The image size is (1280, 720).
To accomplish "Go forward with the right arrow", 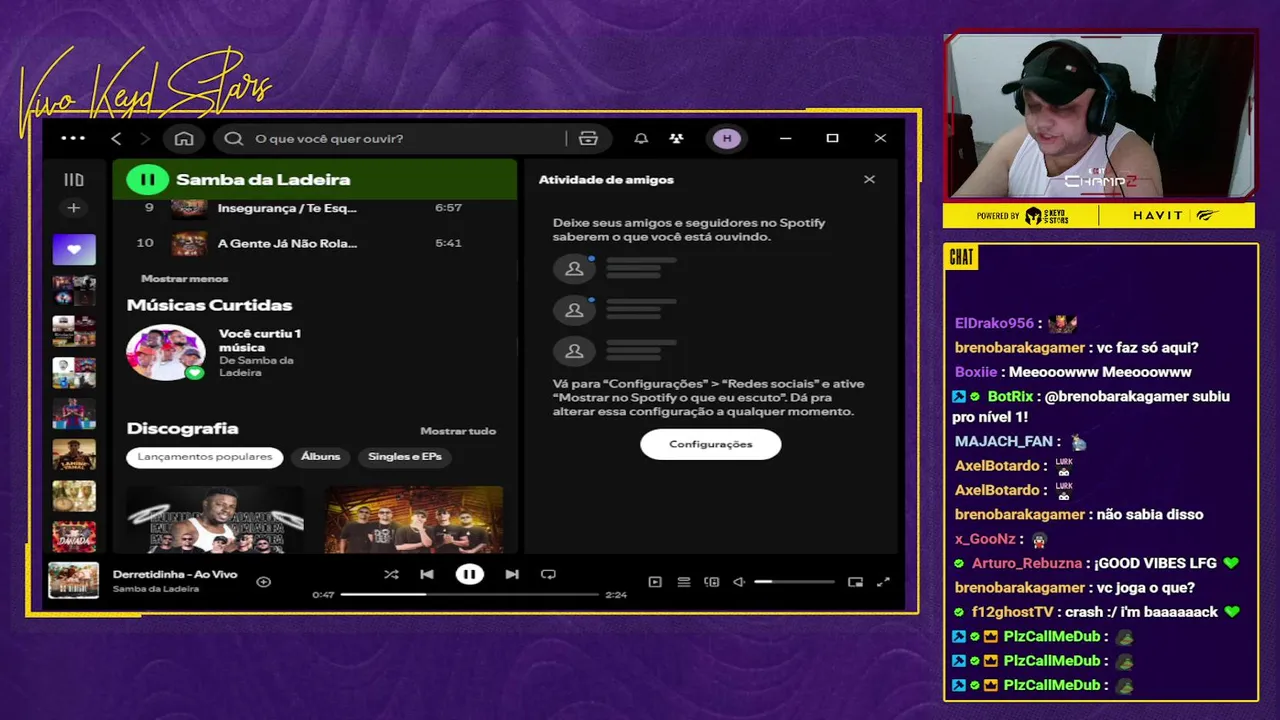I will 145,138.
